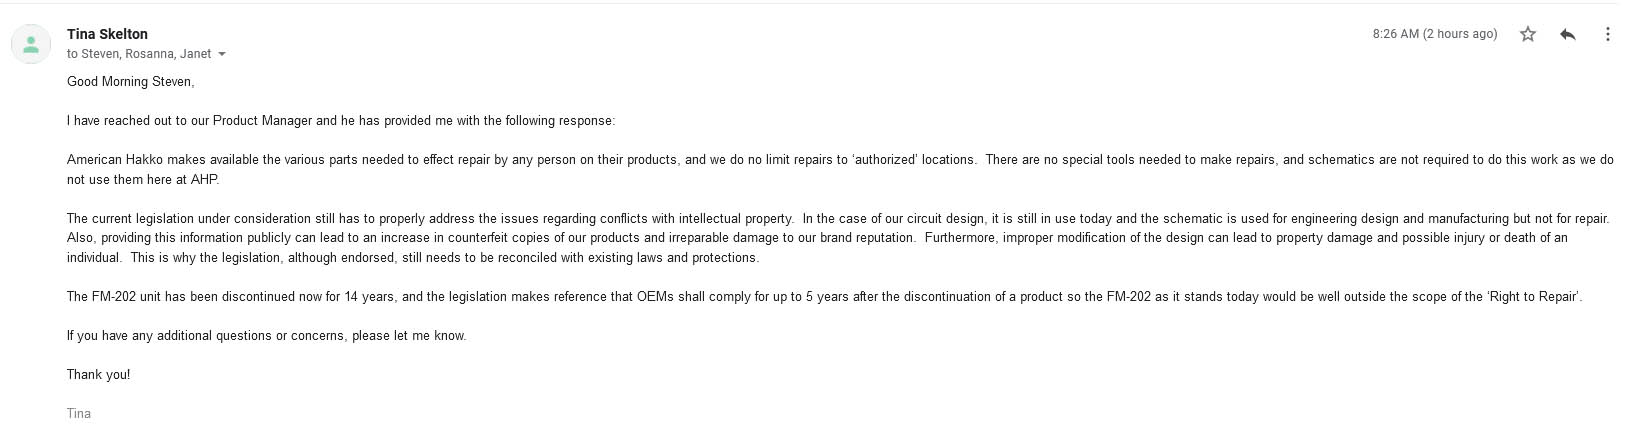This screenshot has height=434, width=1641.
Task: Open the three-dot more options menu
Action: (x=1607, y=34)
